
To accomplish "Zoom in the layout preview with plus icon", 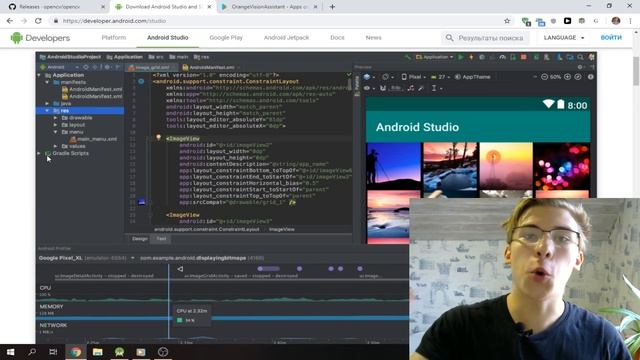I will pos(567,77).
